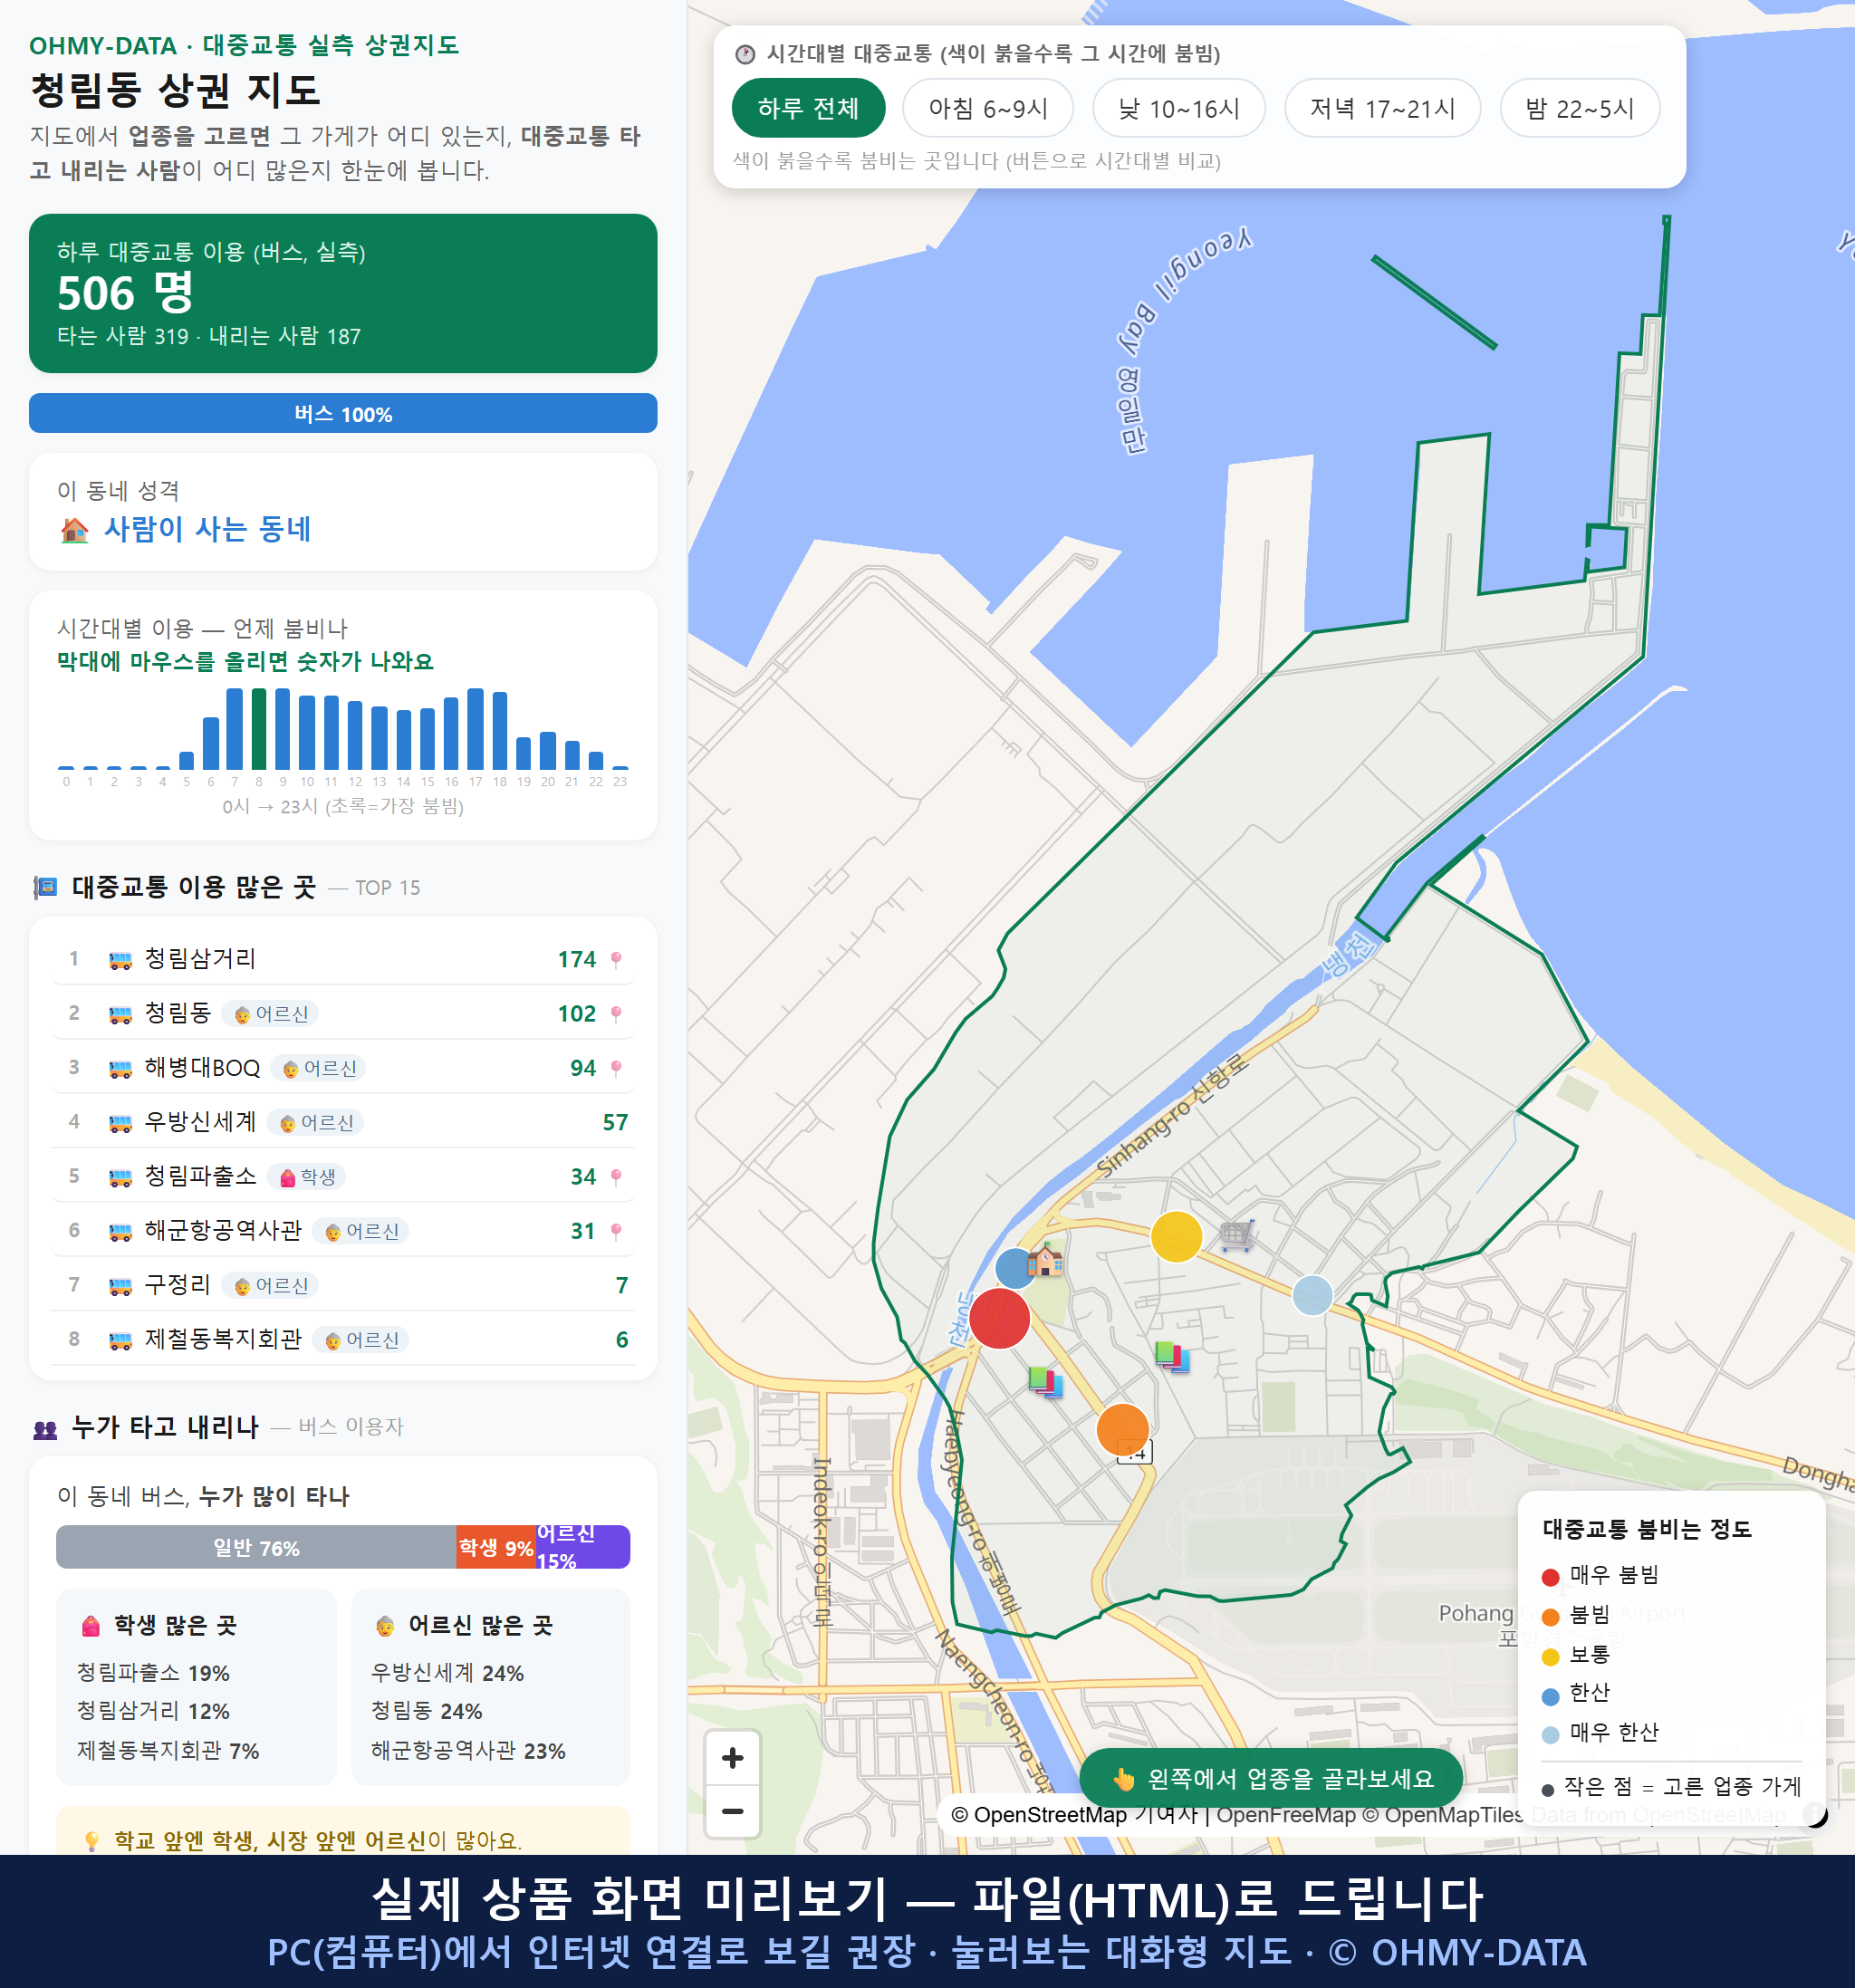Click the pin icon beside 청림동 row
The width and height of the screenshot is (1855, 1988).
[x=616, y=1014]
